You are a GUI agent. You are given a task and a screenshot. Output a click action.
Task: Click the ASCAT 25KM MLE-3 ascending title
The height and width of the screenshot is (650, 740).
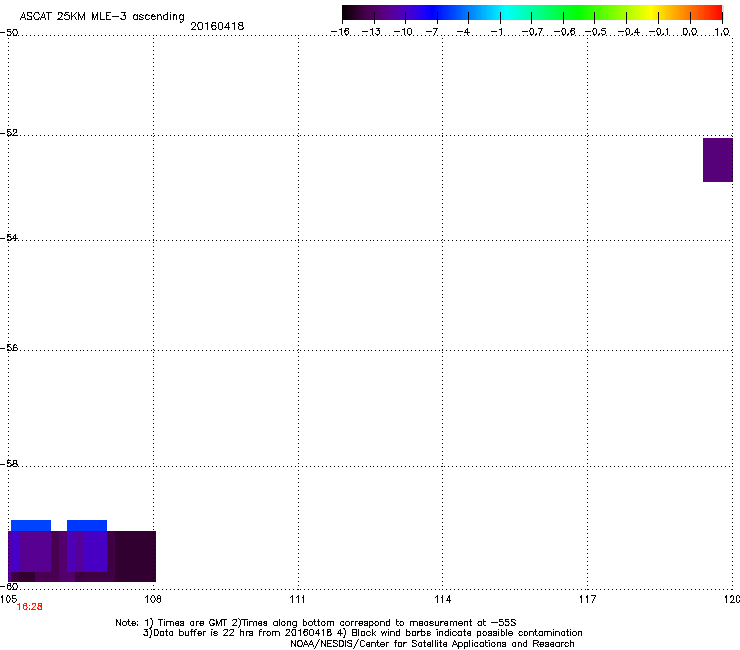pos(102,16)
